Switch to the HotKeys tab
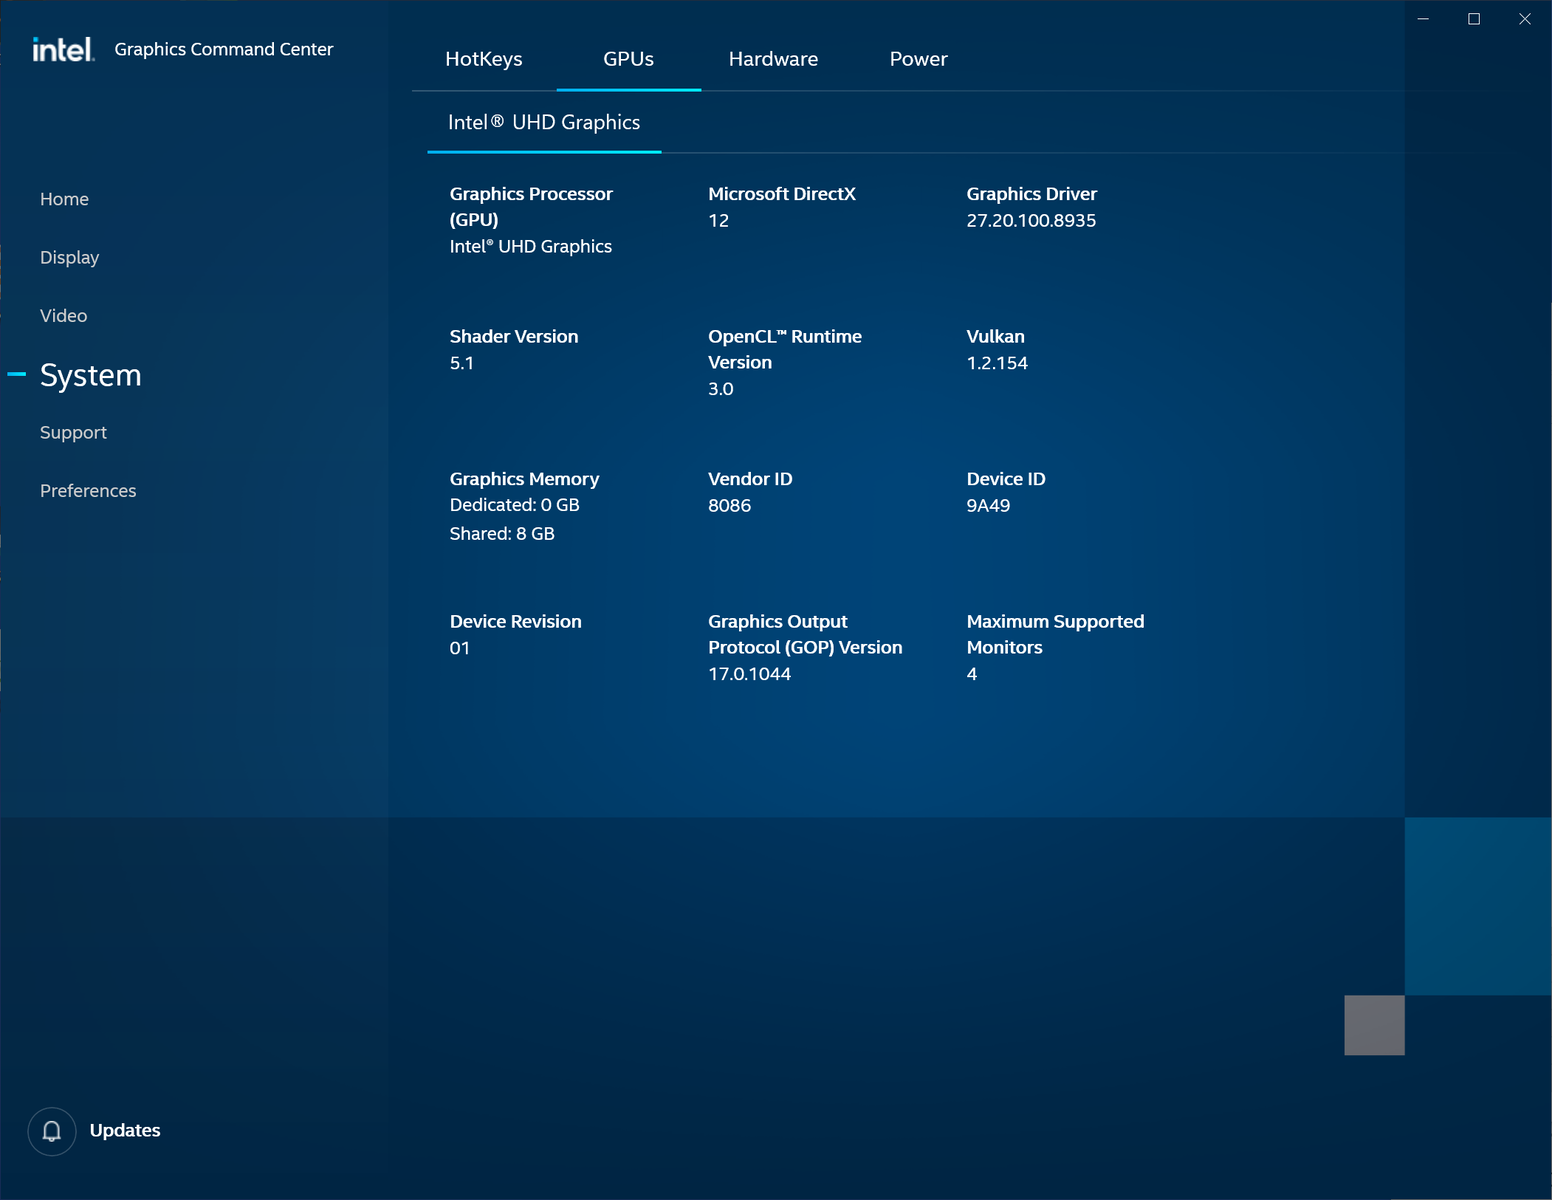Screen dimensions: 1552x1200 (x=484, y=59)
